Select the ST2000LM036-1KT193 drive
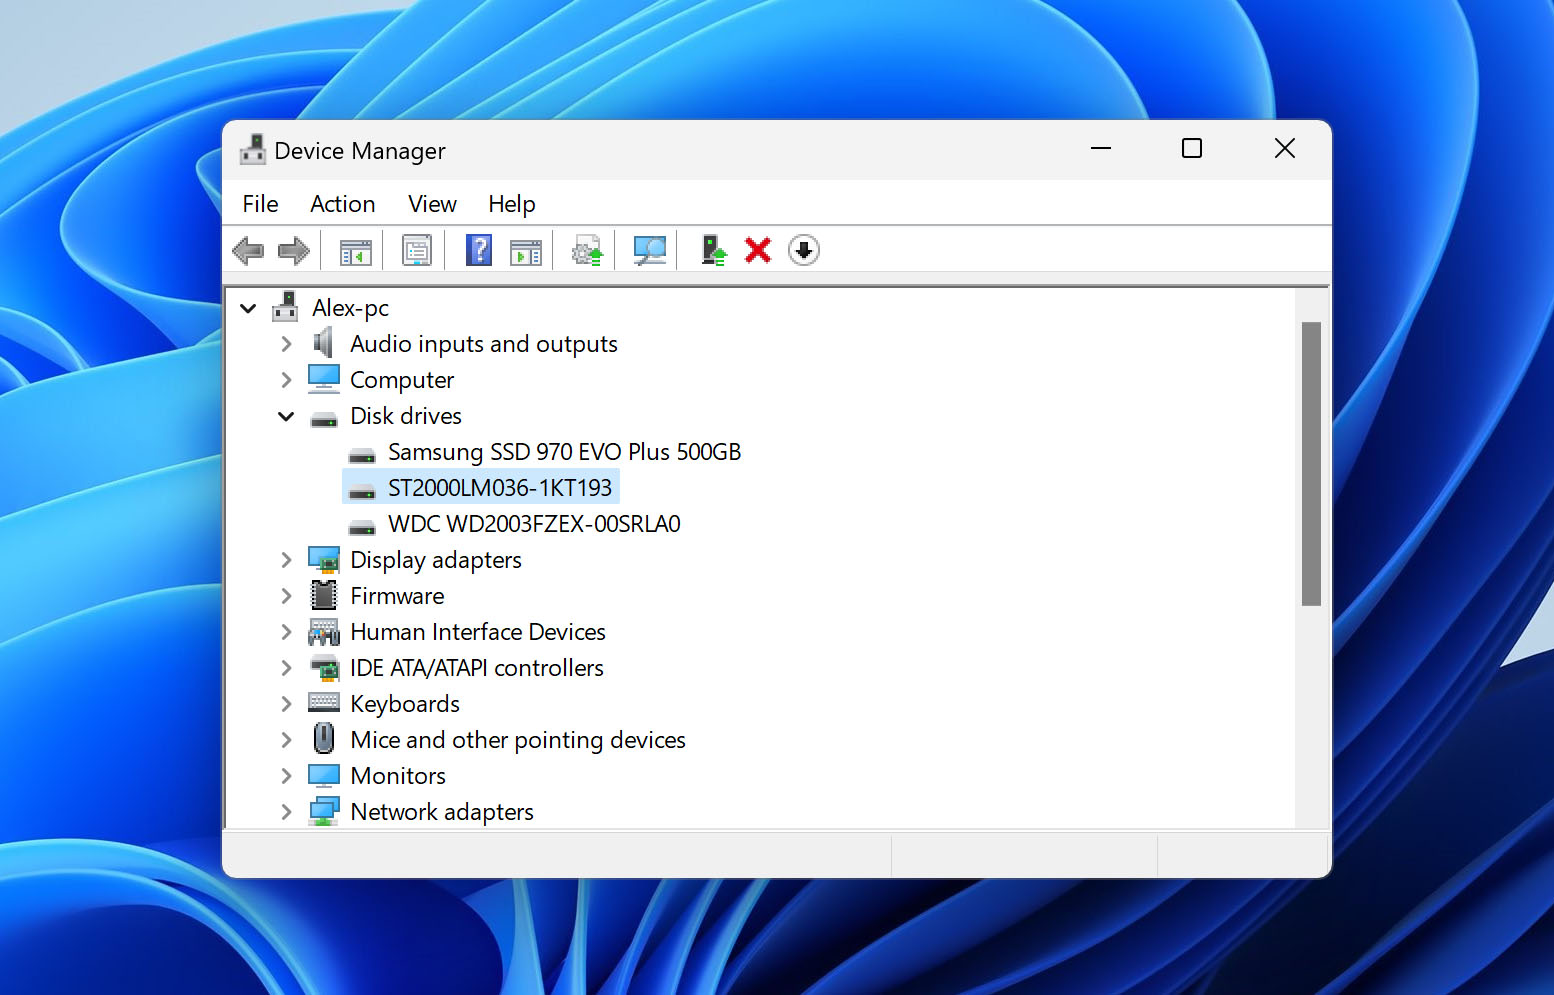1554x995 pixels. [499, 488]
